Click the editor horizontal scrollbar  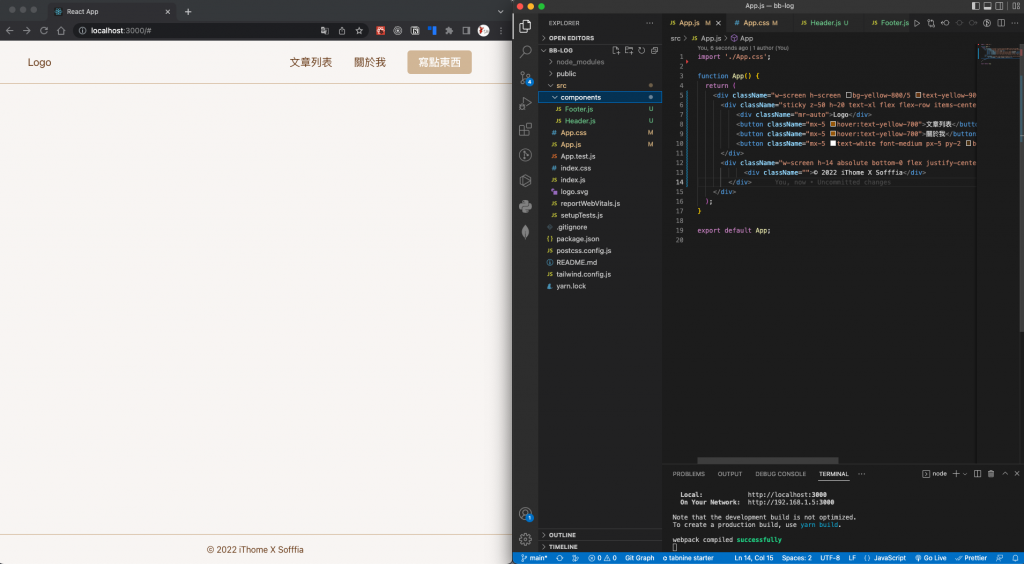767,461
